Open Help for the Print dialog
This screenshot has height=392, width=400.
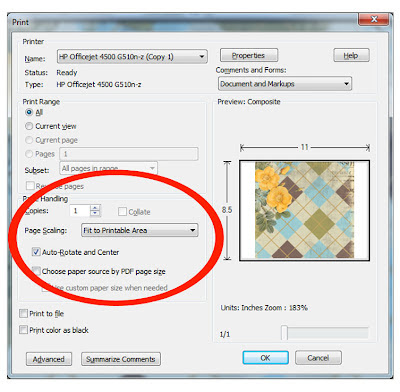coord(351,55)
